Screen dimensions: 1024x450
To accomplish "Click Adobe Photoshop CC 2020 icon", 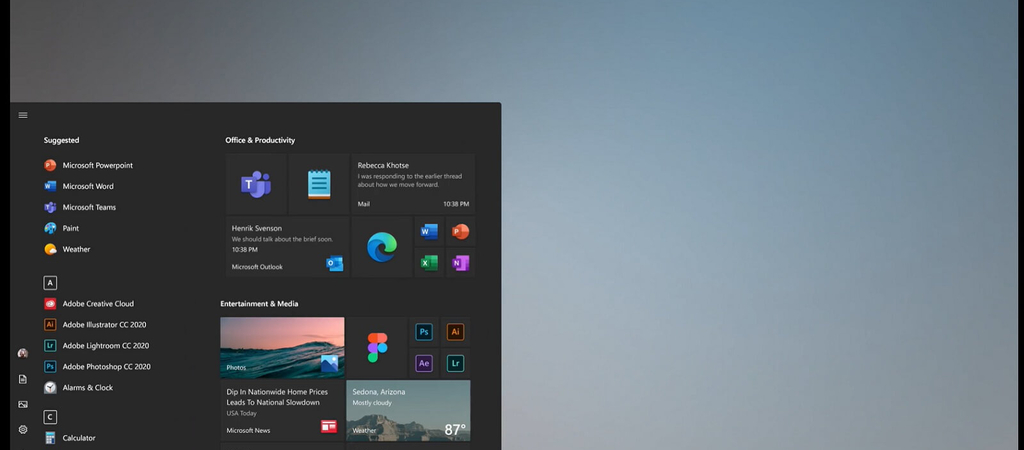I will point(50,366).
